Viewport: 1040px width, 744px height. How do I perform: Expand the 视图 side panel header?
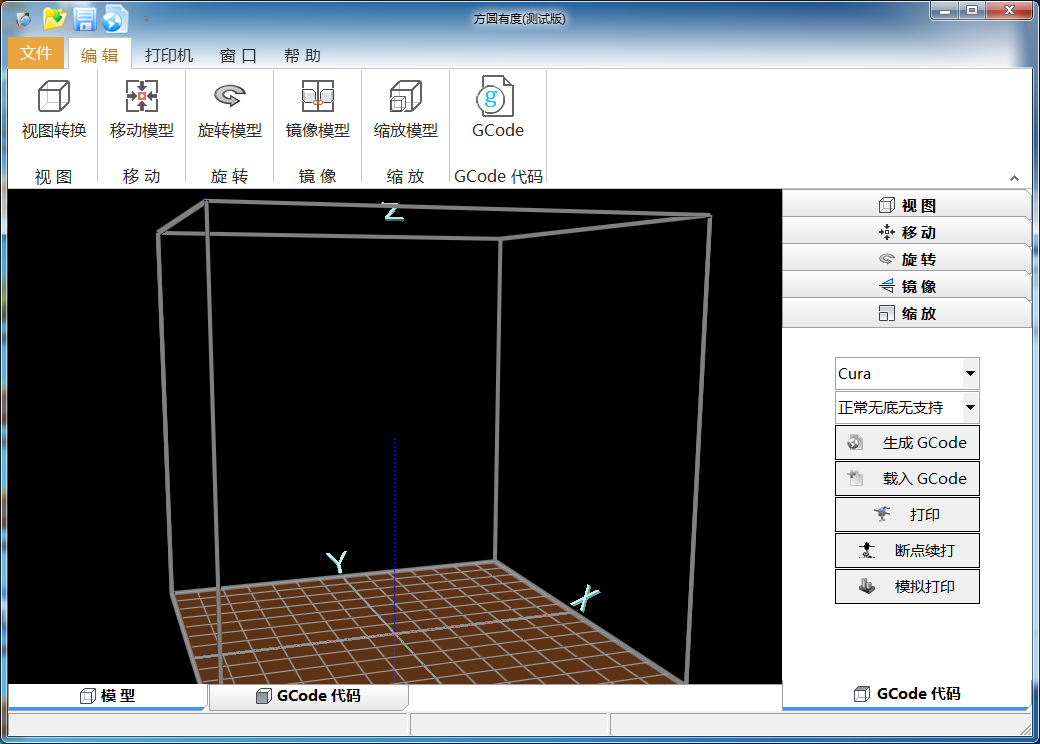pos(907,205)
